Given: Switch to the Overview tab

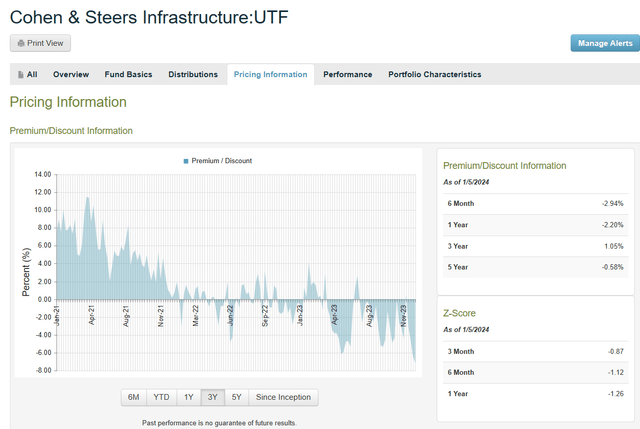Looking at the screenshot, I should click(71, 74).
